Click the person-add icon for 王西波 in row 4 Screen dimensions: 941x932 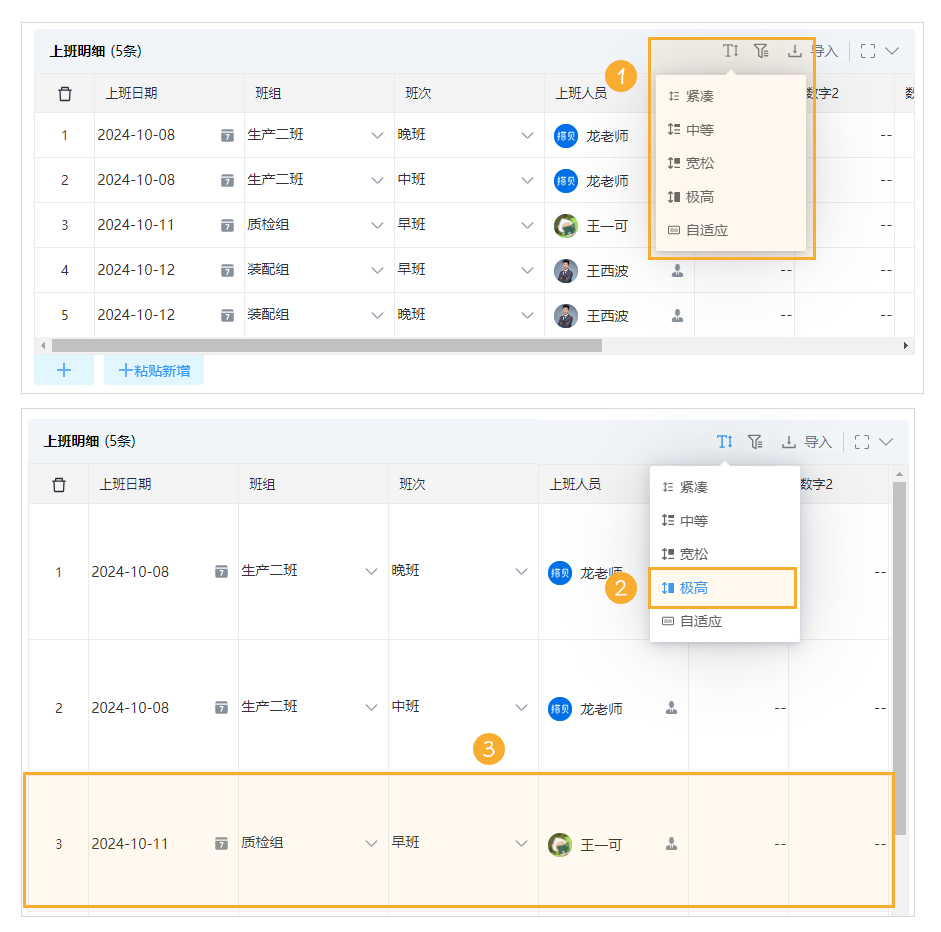point(676,270)
